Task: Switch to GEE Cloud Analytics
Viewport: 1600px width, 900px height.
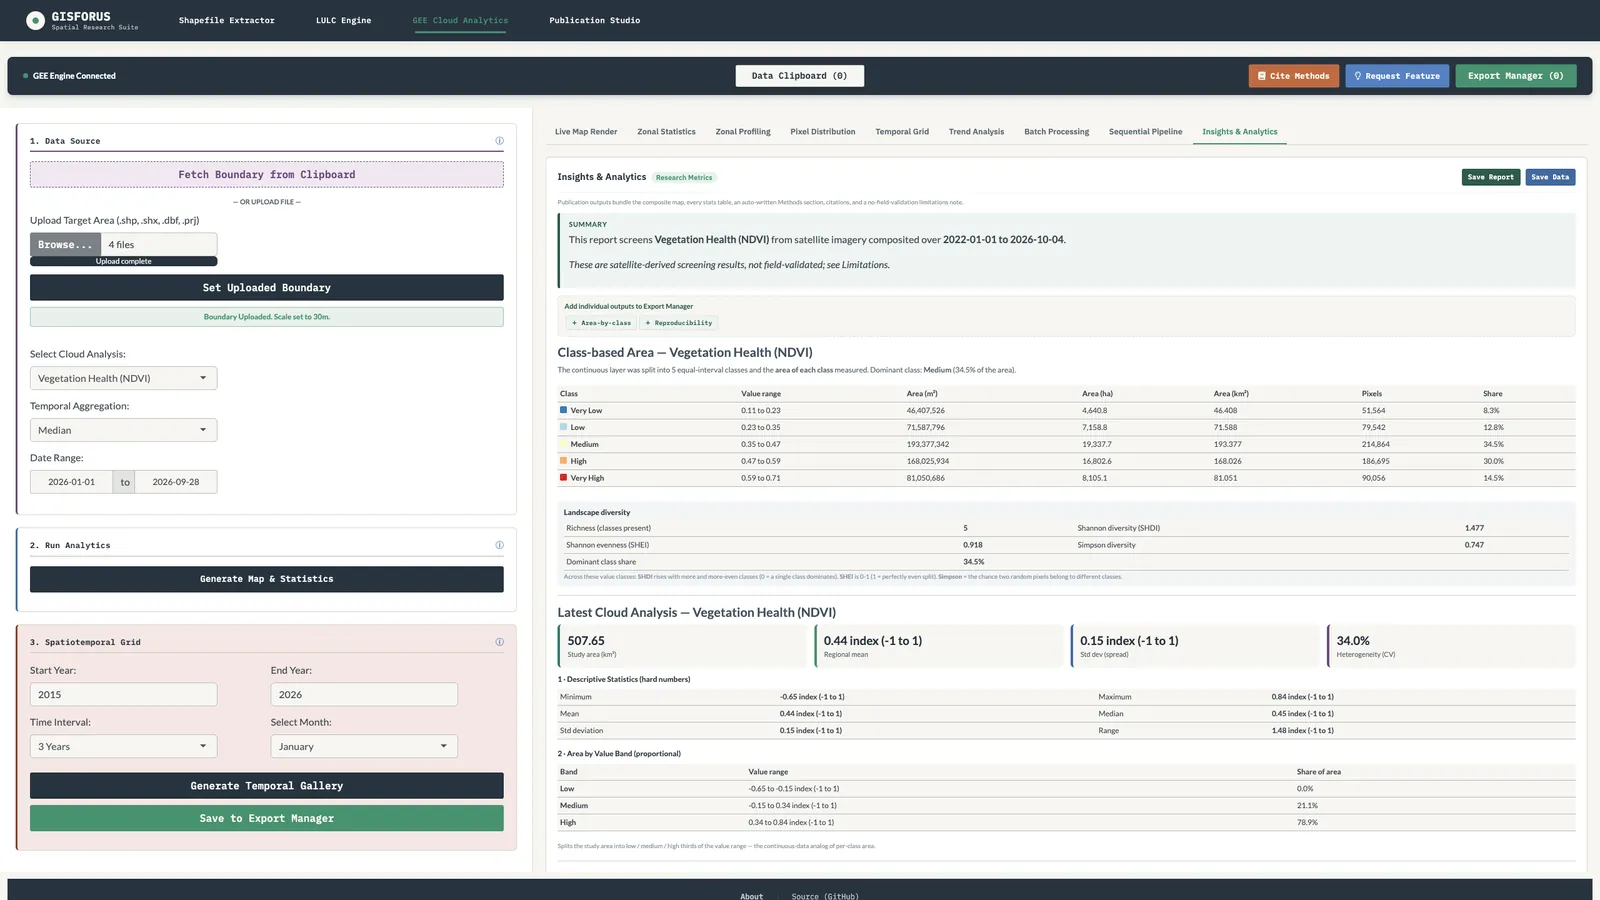Action: 460,20
